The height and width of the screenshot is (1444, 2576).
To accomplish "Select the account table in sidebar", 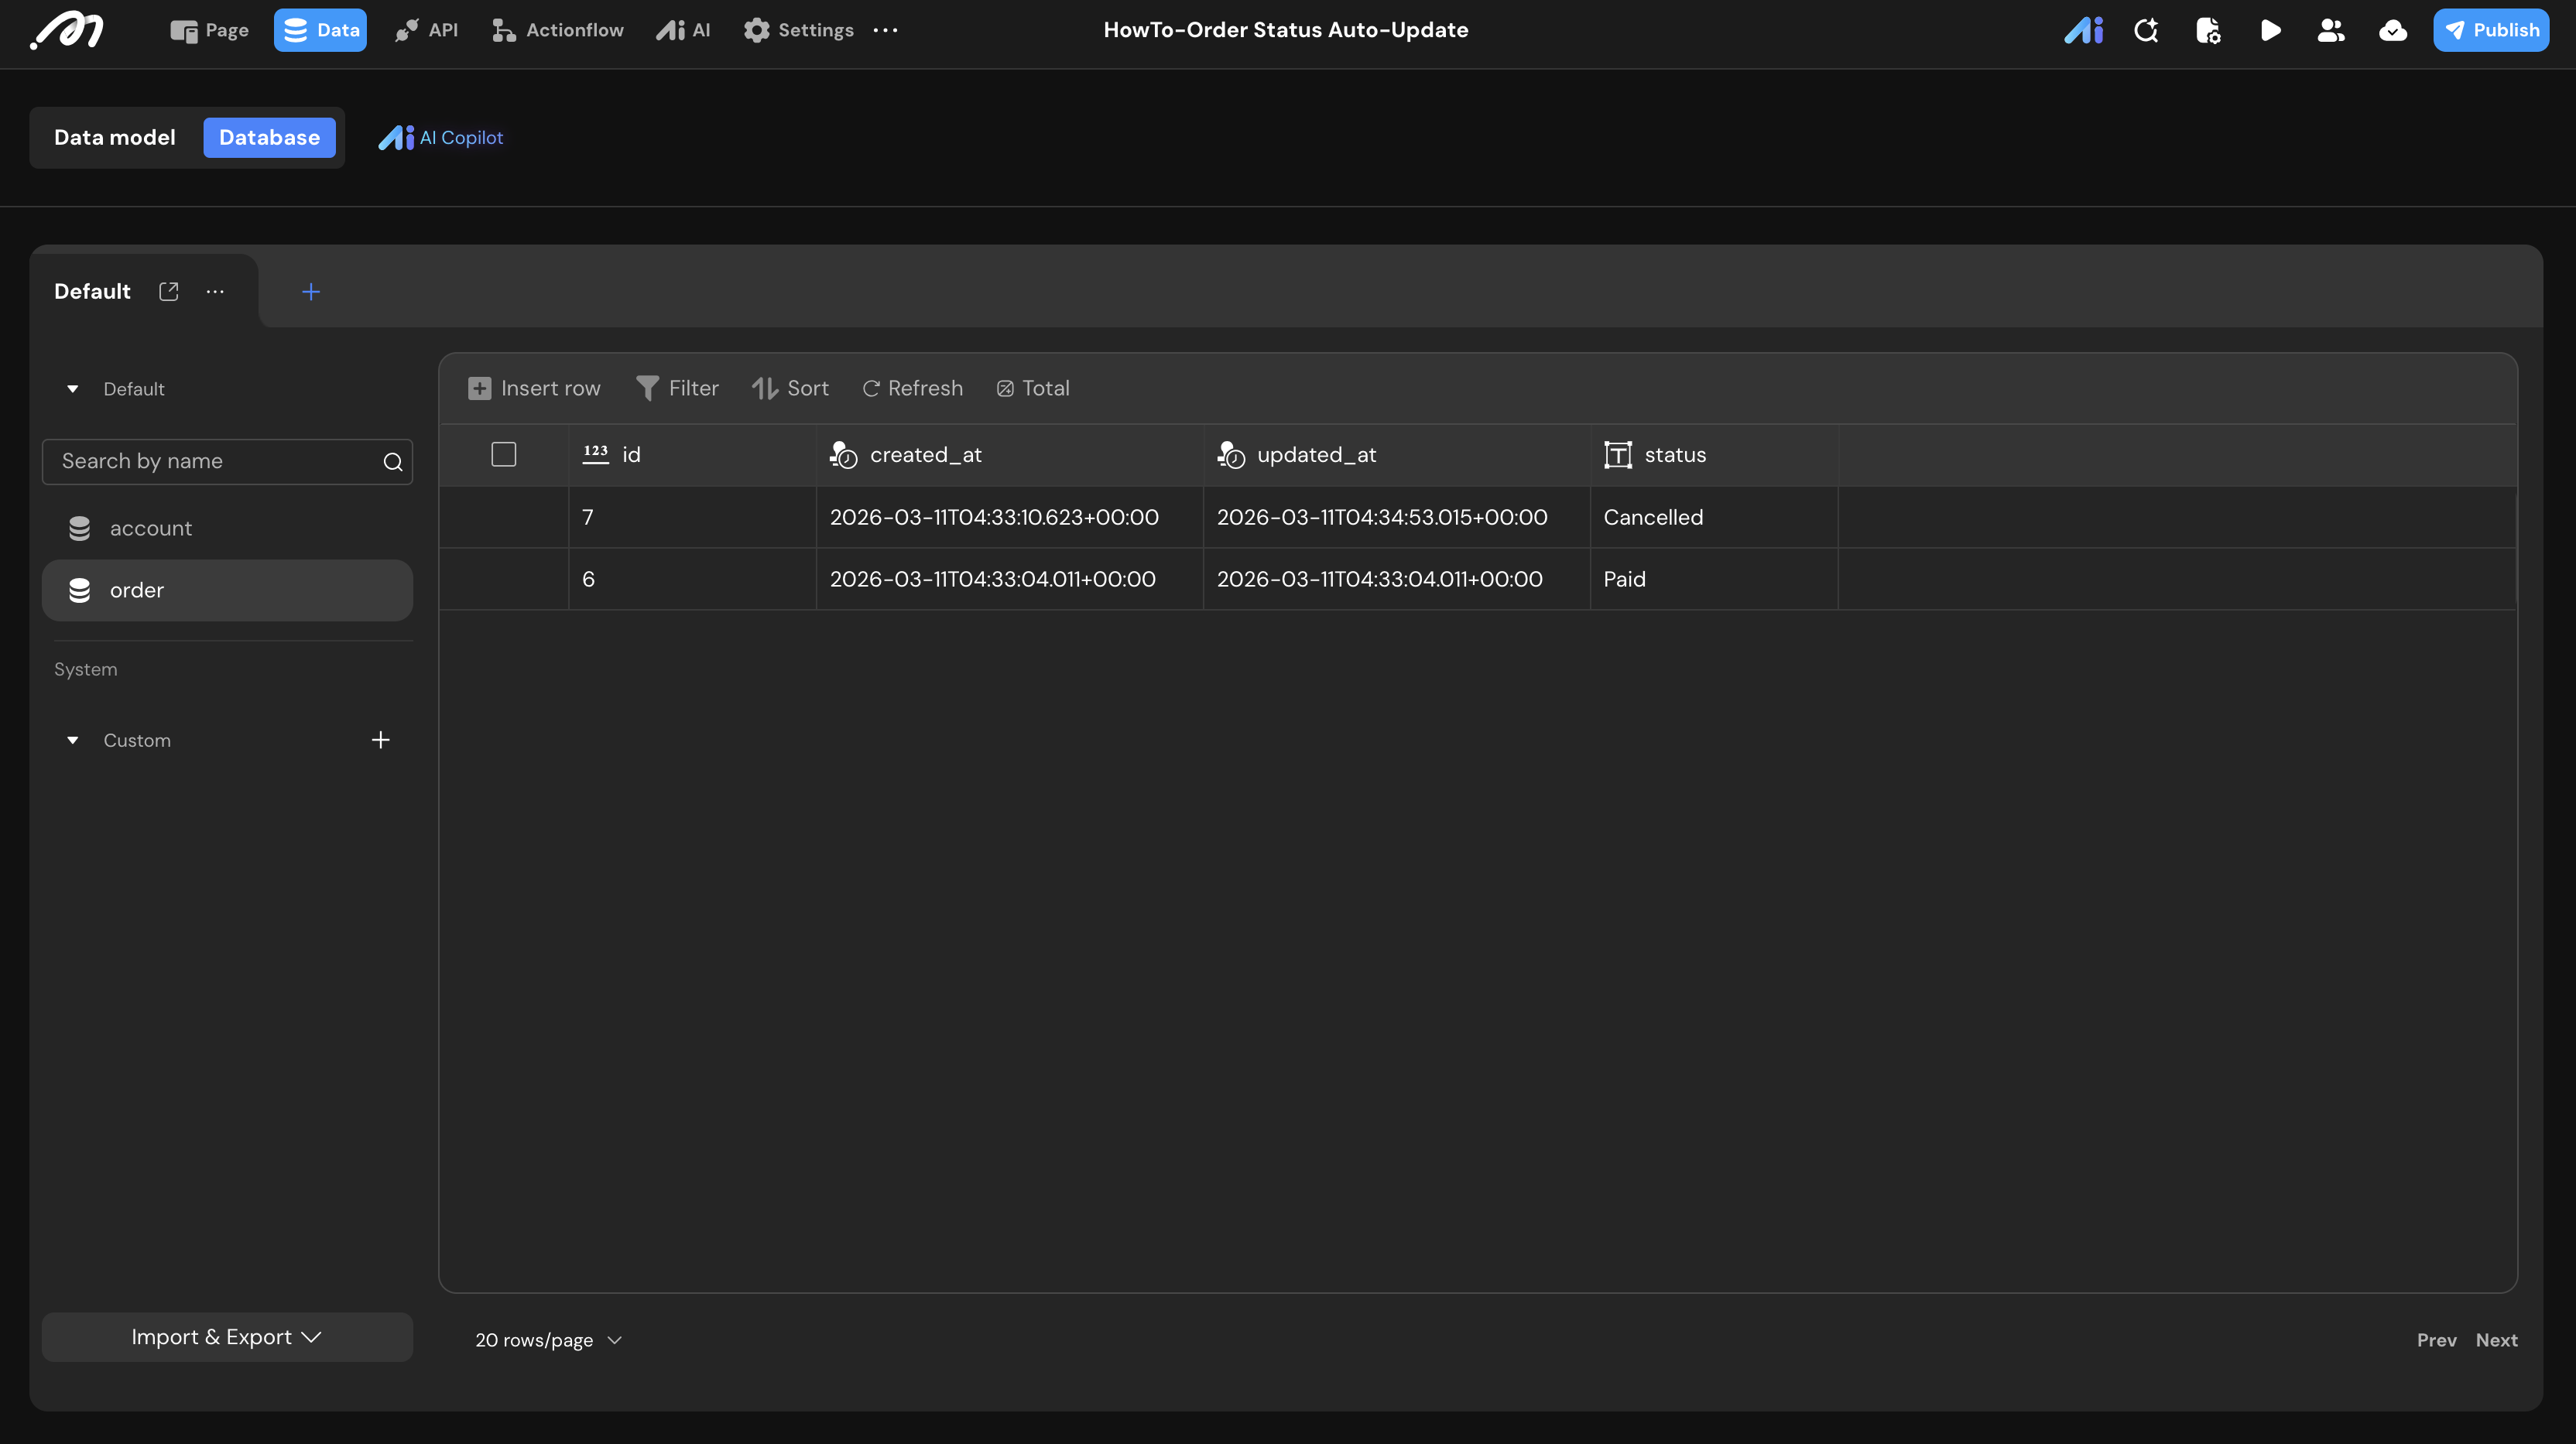I will point(150,528).
